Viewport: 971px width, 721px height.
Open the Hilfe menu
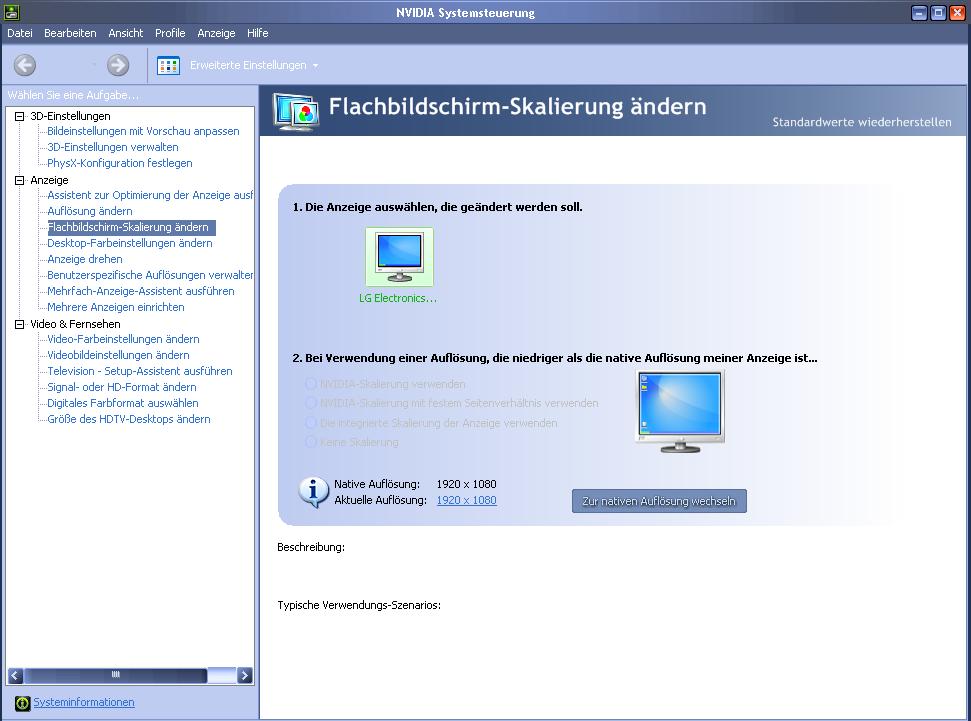[x=258, y=33]
